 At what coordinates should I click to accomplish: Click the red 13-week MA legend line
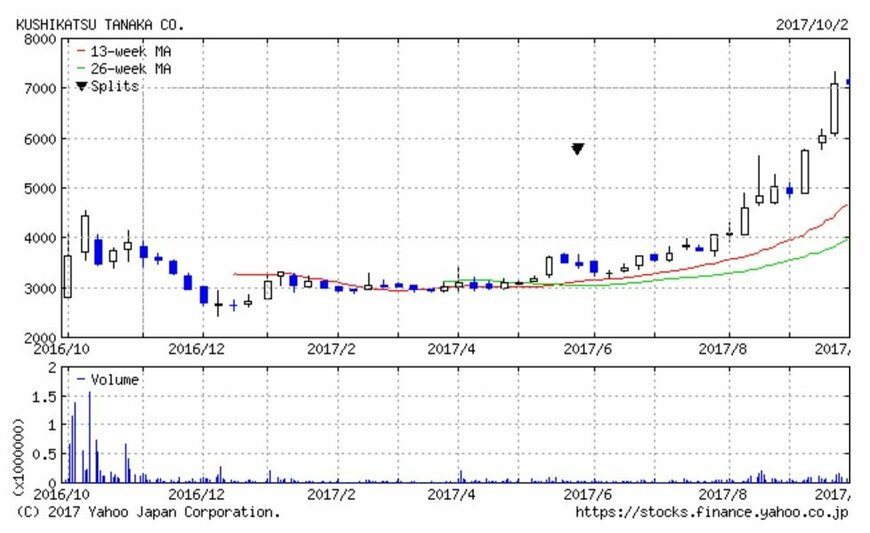click(80, 51)
